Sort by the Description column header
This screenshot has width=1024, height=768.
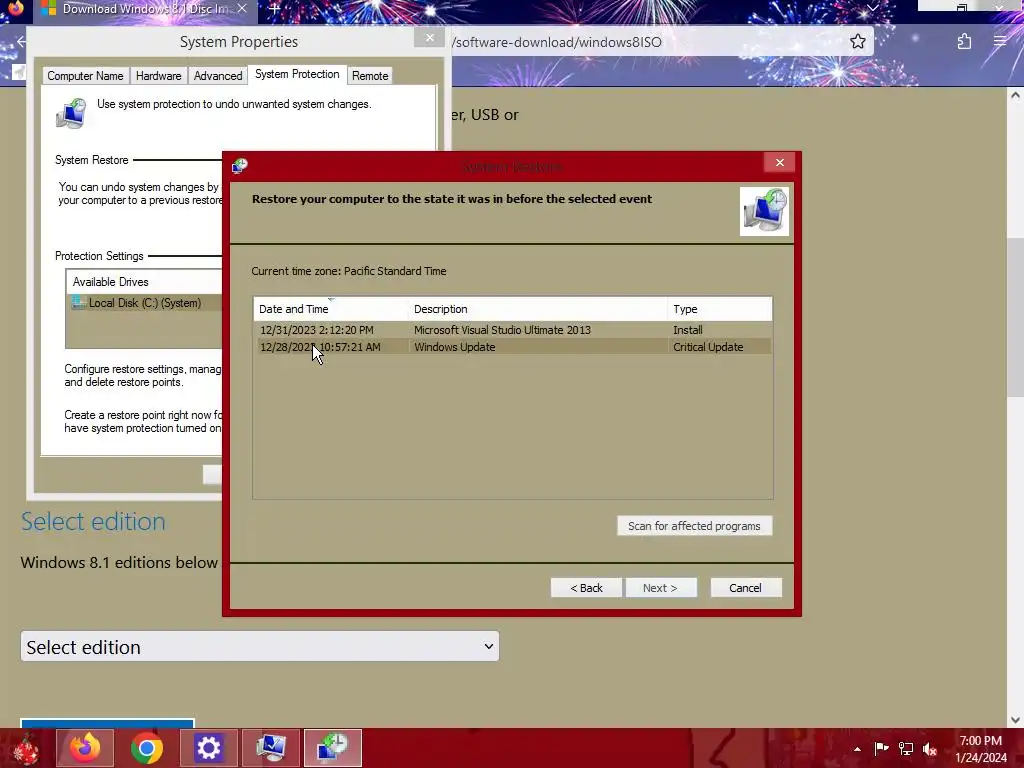coord(538,309)
